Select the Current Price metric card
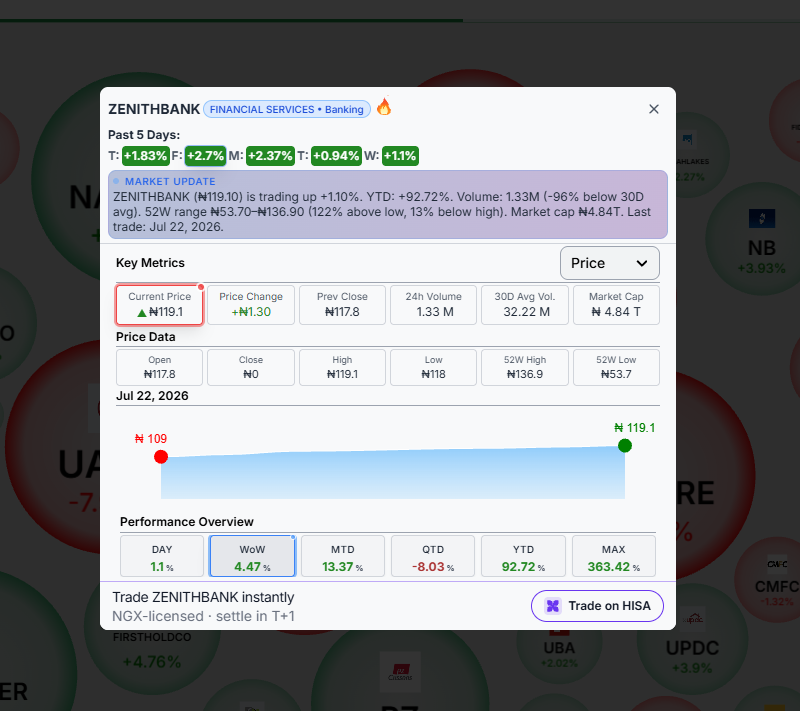800x711 pixels. click(160, 304)
